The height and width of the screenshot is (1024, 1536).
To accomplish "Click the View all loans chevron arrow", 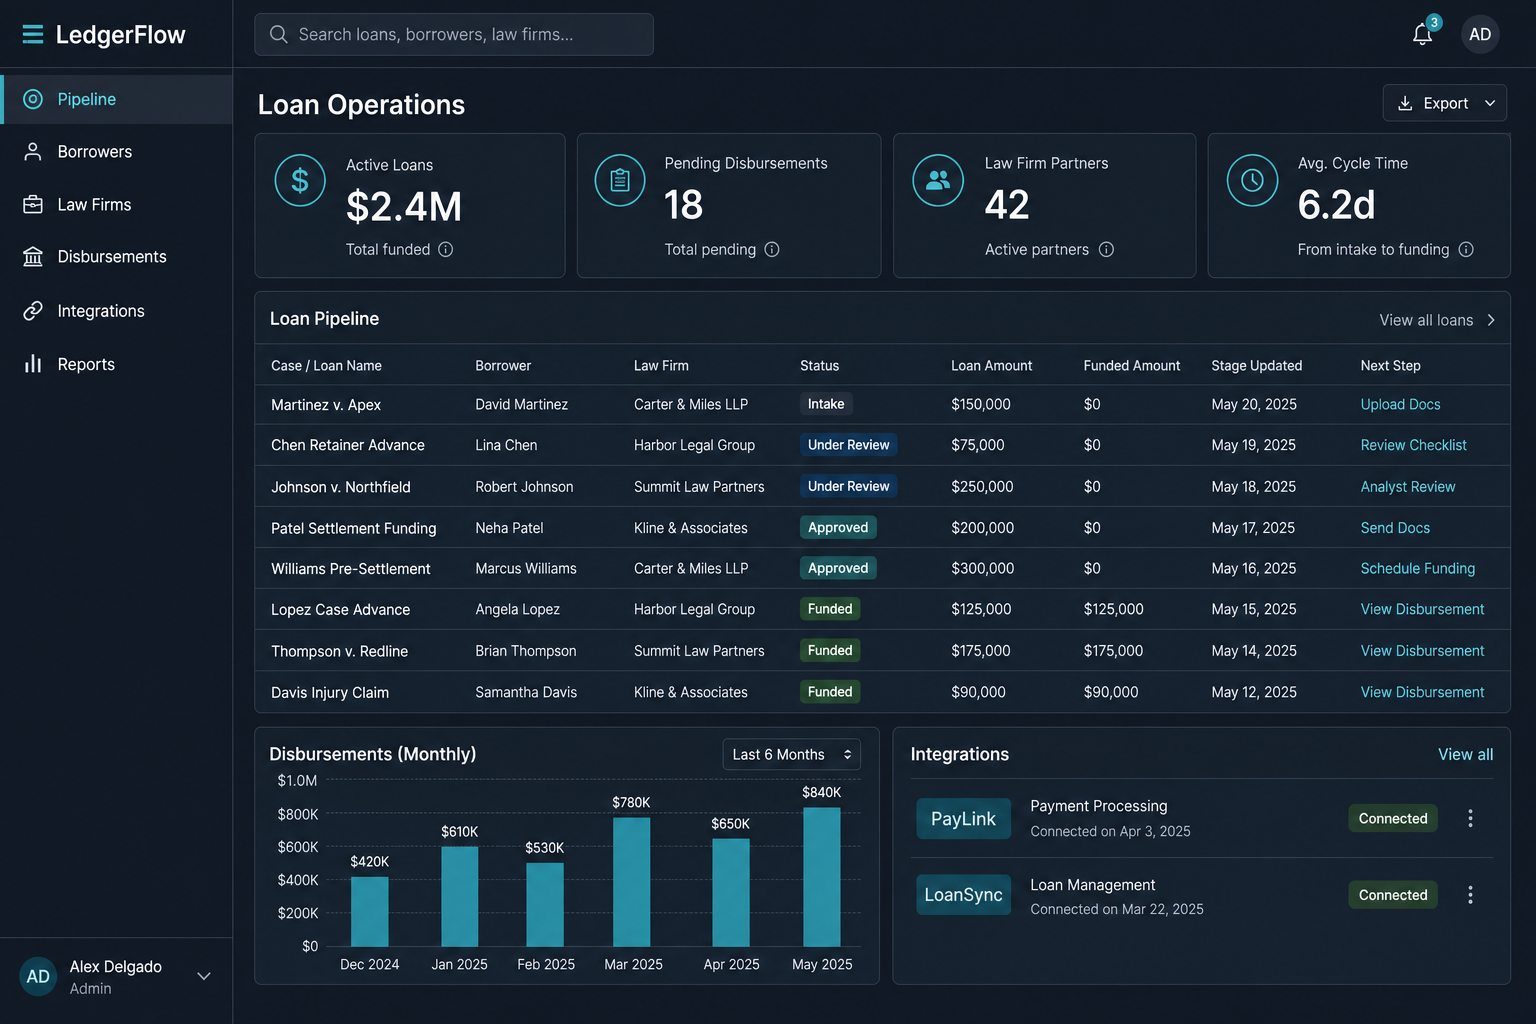I will point(1491,320).
